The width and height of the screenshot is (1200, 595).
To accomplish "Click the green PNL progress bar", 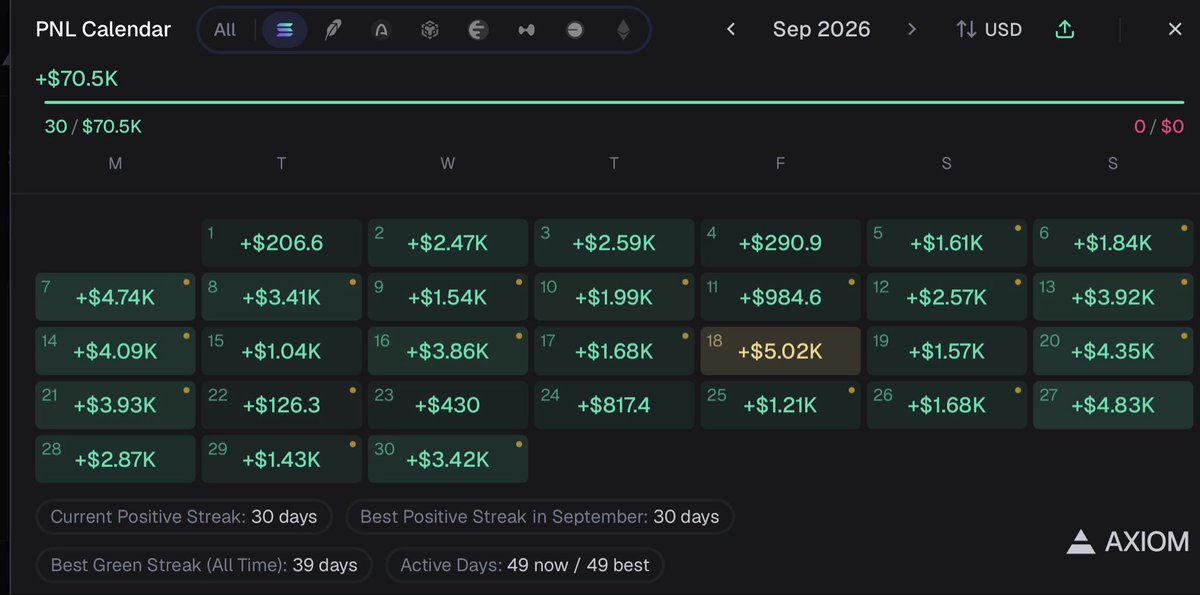I will (614, 102).
